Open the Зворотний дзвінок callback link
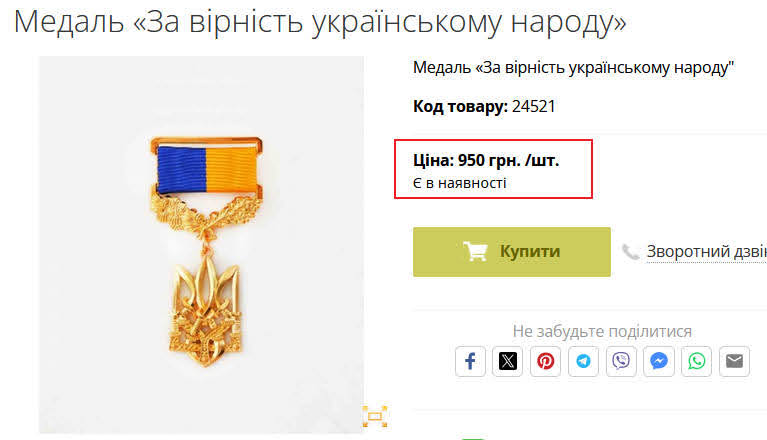This screenshot has height=440, width=767. [706, 251]
